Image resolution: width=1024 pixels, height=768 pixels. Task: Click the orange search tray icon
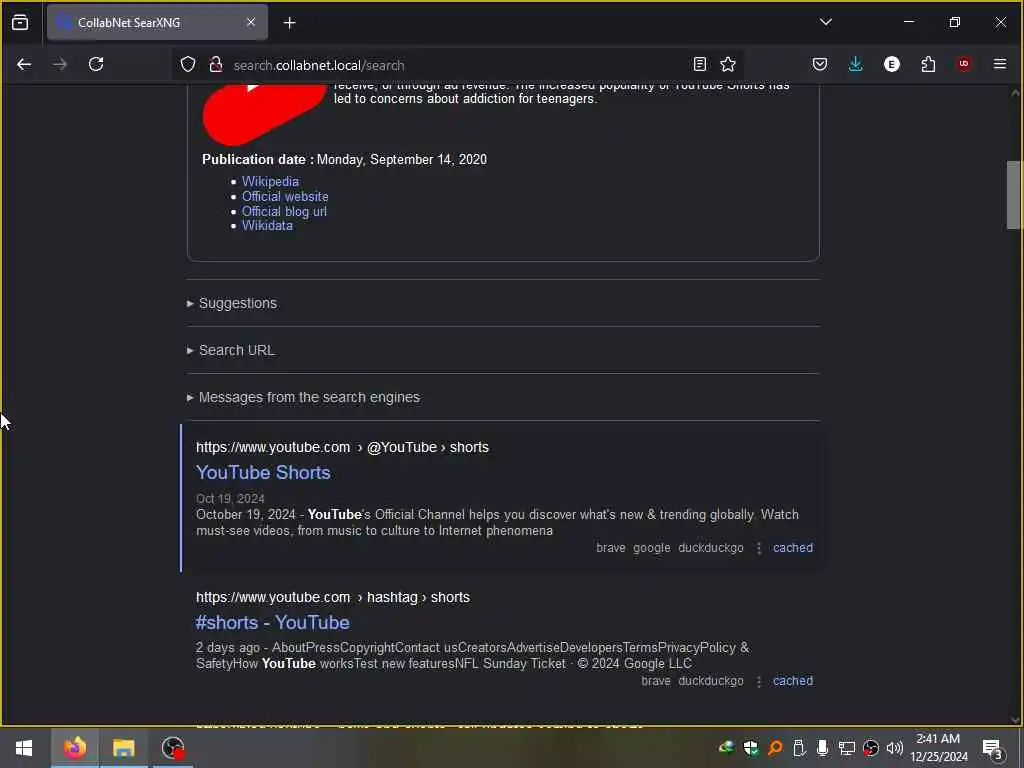(x=775, y=748)
